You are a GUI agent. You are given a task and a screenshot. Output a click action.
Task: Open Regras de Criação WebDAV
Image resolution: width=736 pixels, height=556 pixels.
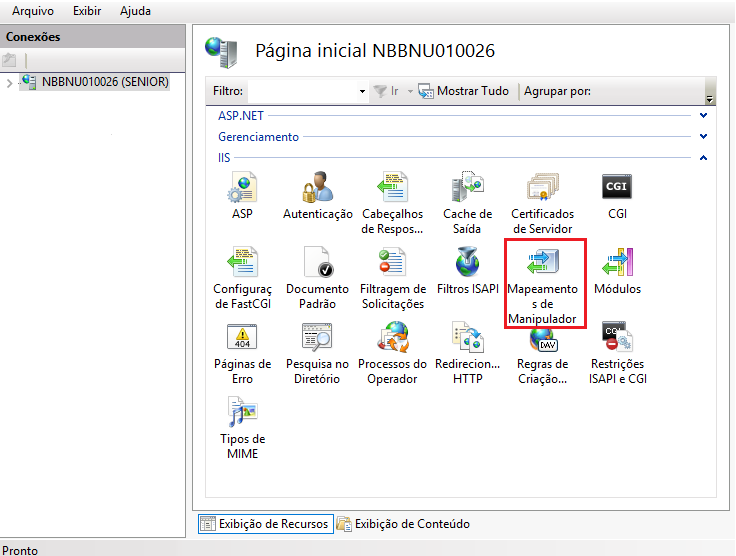pos(543,357)
